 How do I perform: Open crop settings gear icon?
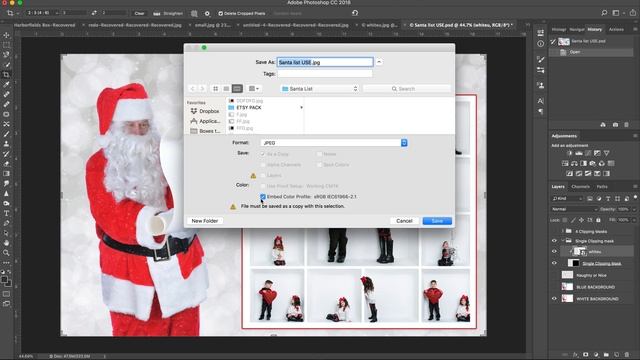tap(207, 13)
